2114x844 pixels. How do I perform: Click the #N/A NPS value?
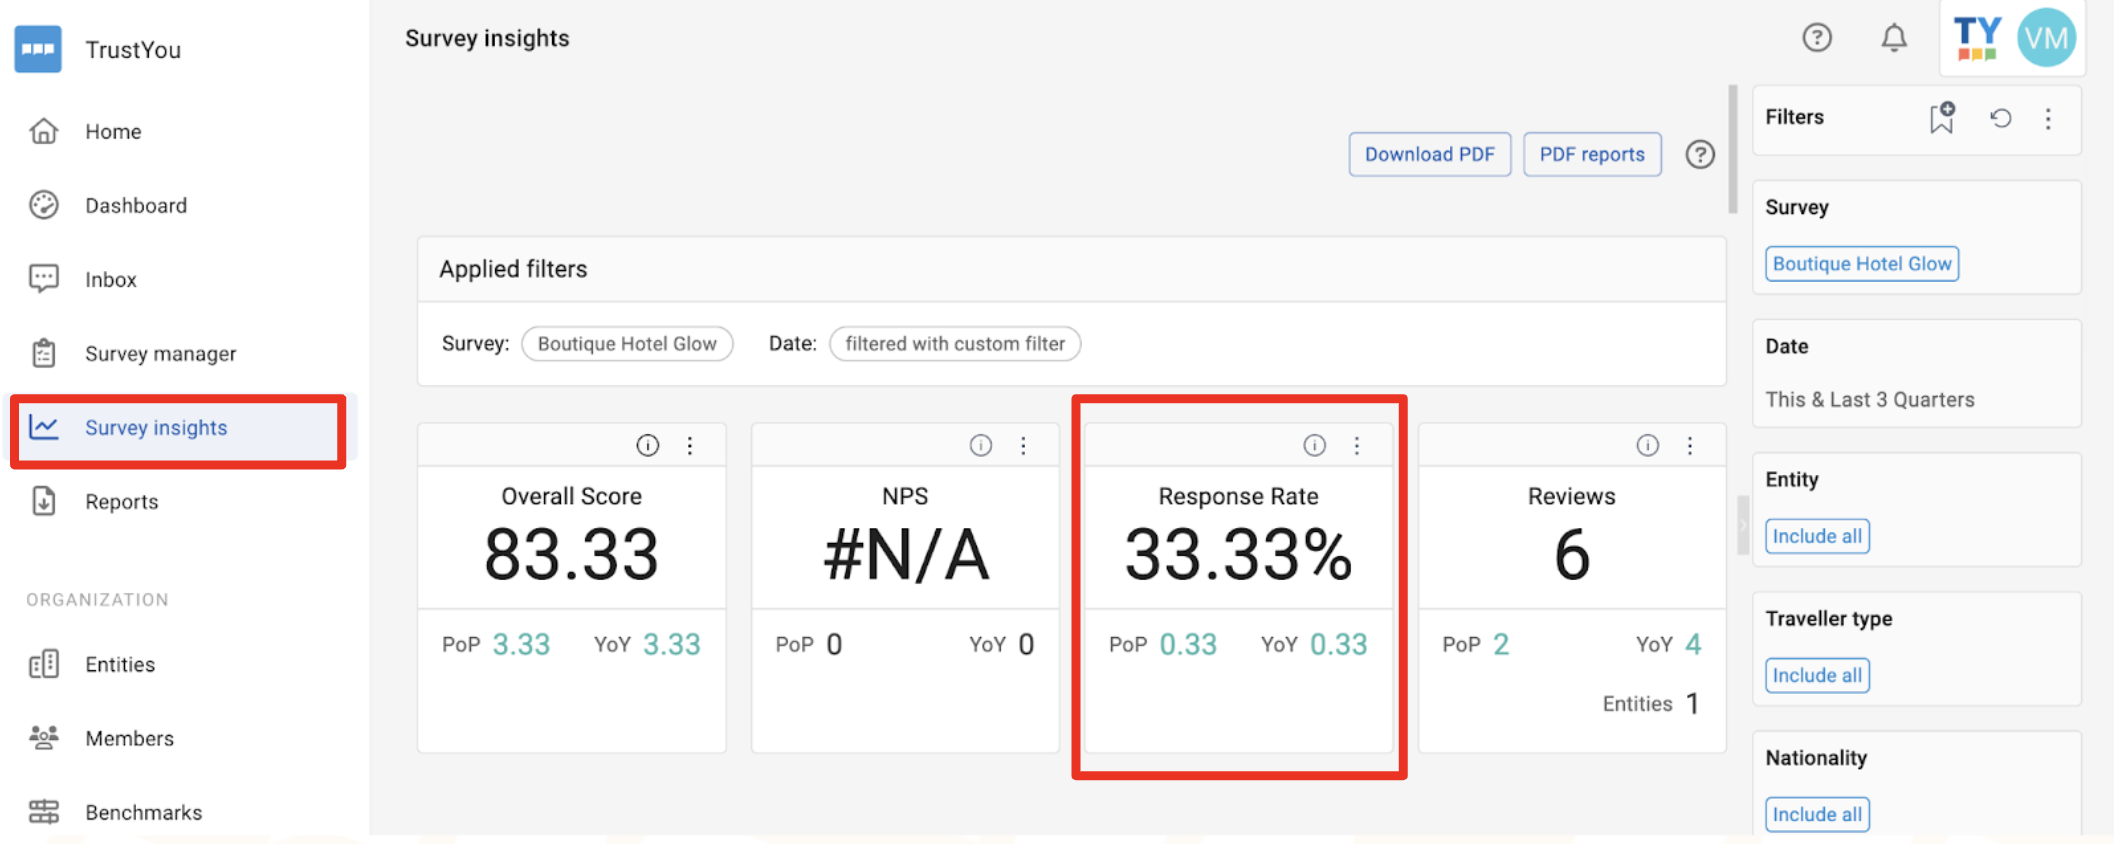tap(906, 554)
